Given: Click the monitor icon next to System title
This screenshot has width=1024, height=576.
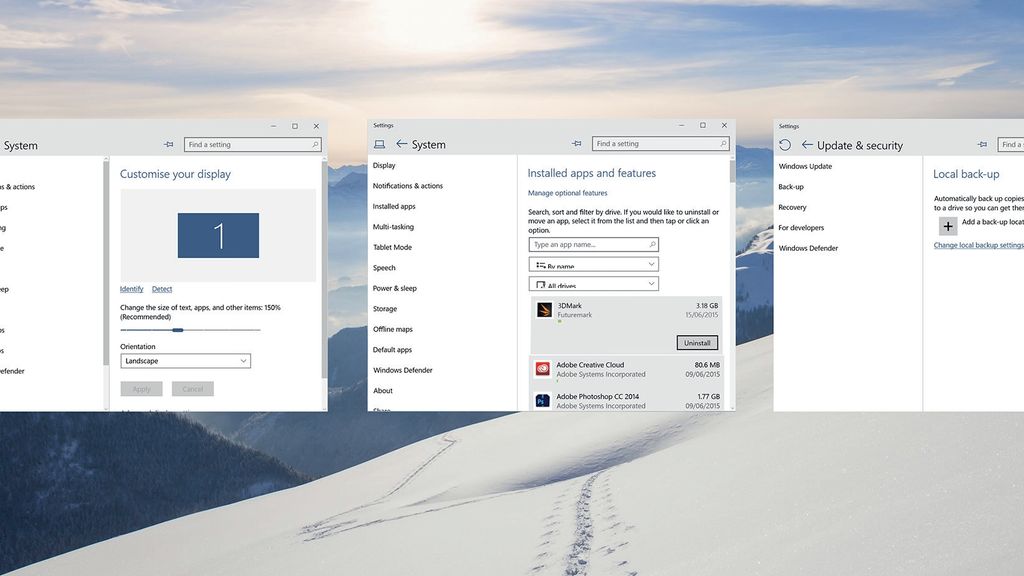Looking at the screenshot, I should (379, 144).
